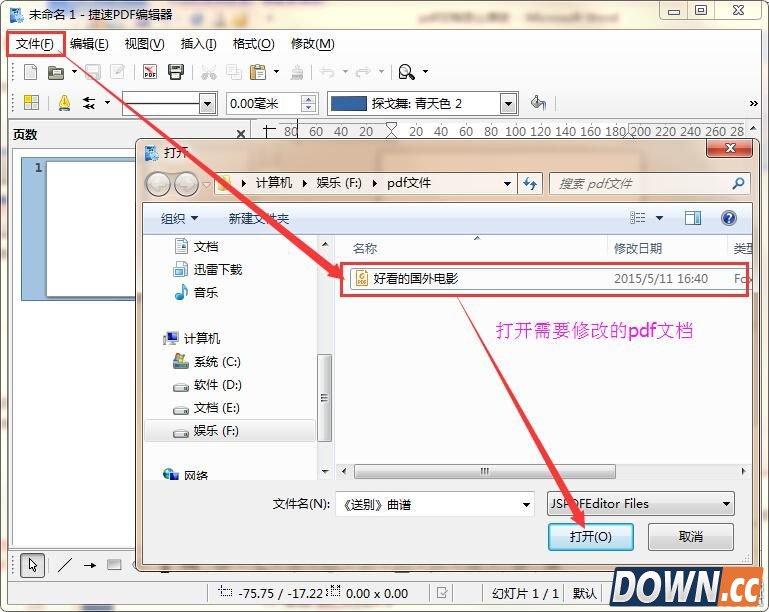Click the 取消 button
Image resolution: width=769 pixels, height=612 pixels.
point(691,537)
